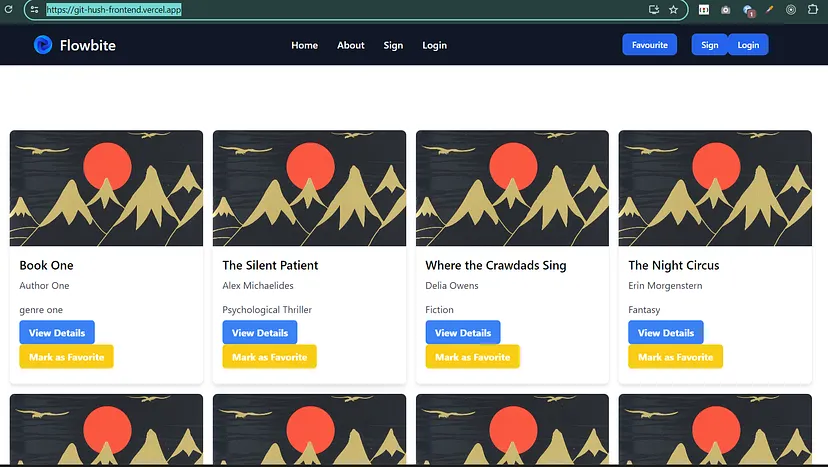Open the Home nav link

(x=305, y=45)
